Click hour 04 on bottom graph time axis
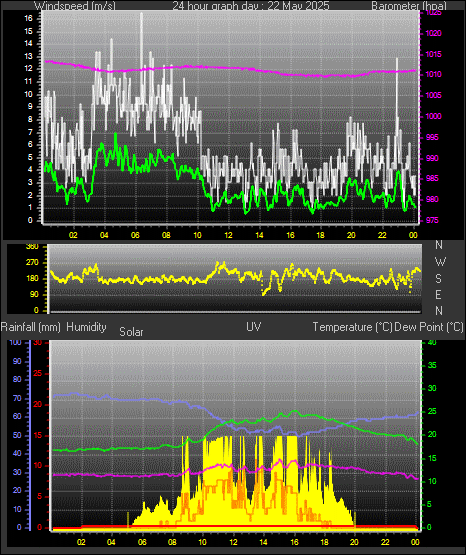 click(x=111, y=542)
